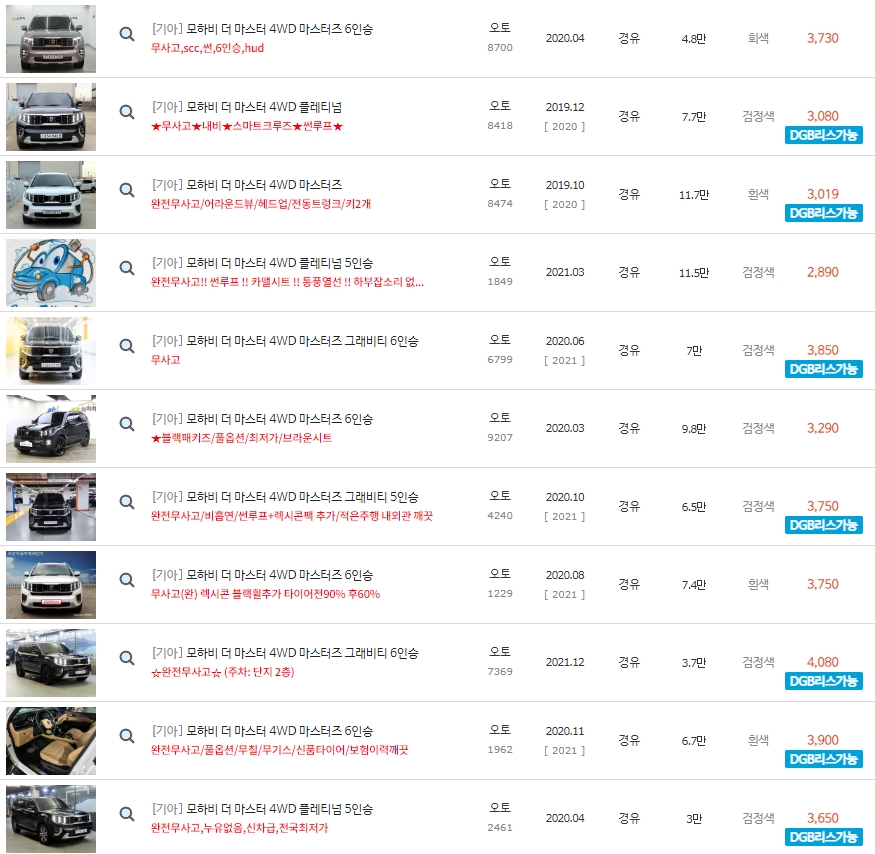Click registration date 2021.12
The height and width of the screenshot is (854, 875).
click(x=565, y=662)
